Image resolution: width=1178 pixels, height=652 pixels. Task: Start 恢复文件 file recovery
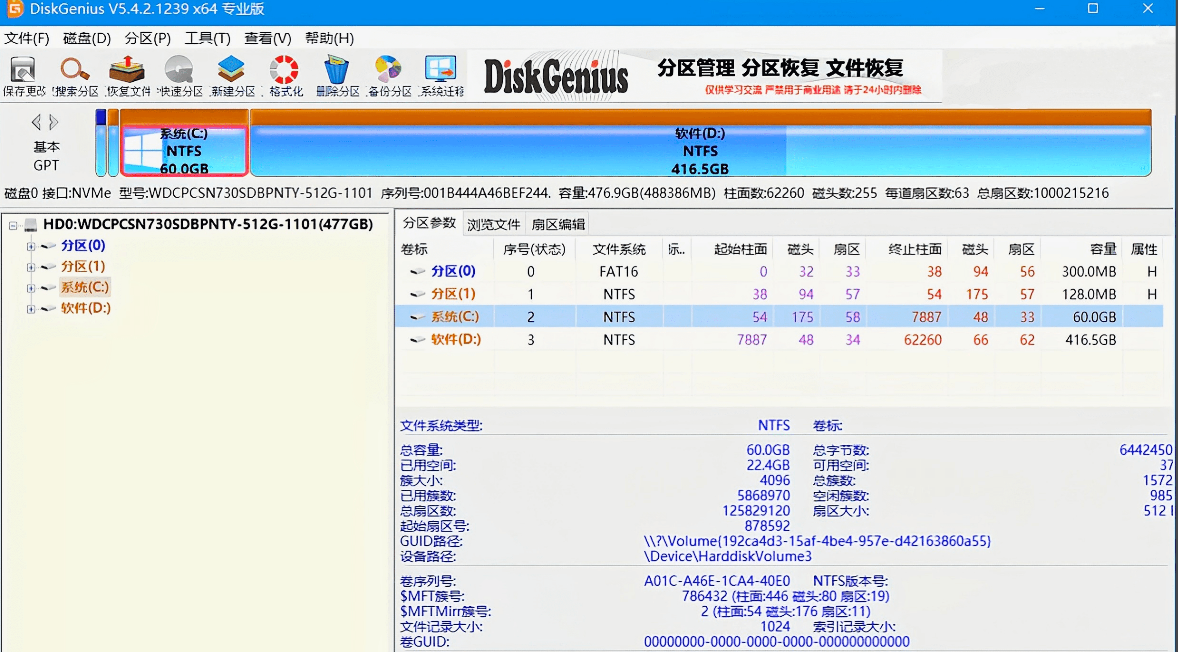tap(126, 72)
